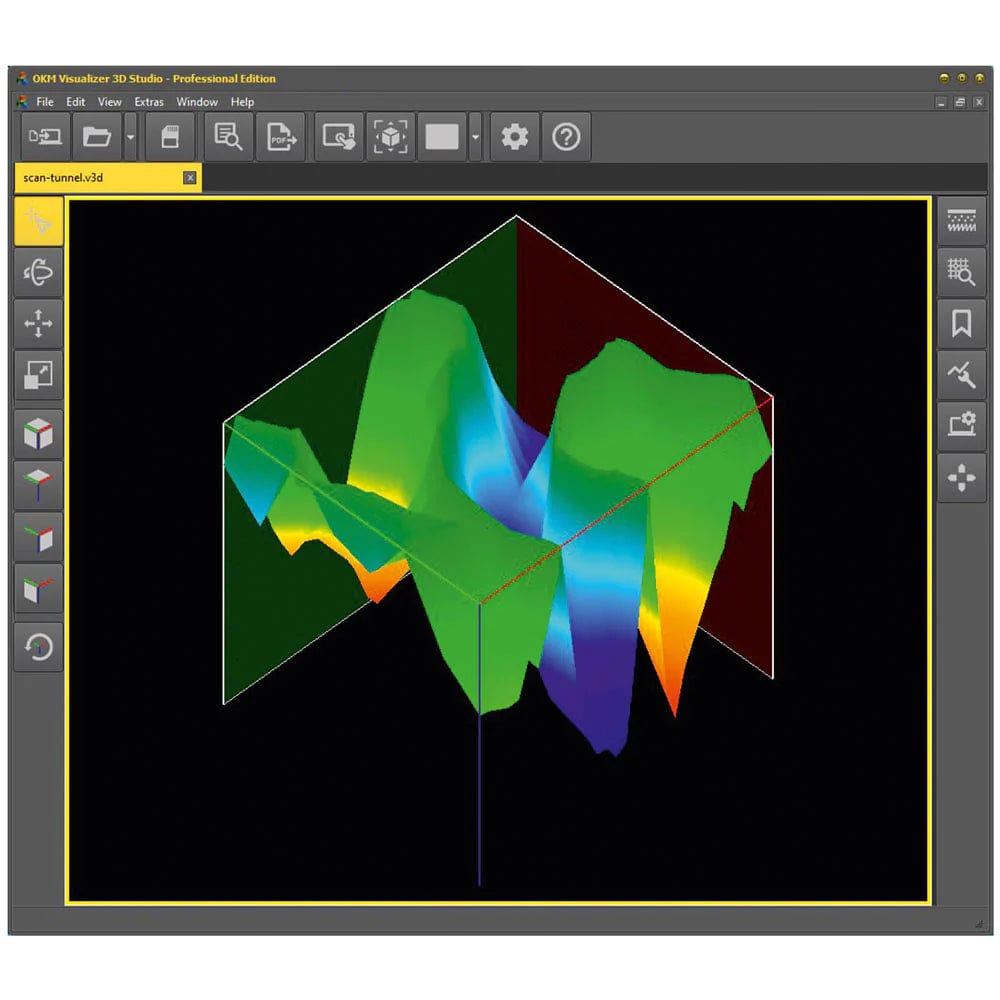Viewport: 1000px width, 1000px height.
Task: Open the Extras menu
Action: tap(149, 101)
